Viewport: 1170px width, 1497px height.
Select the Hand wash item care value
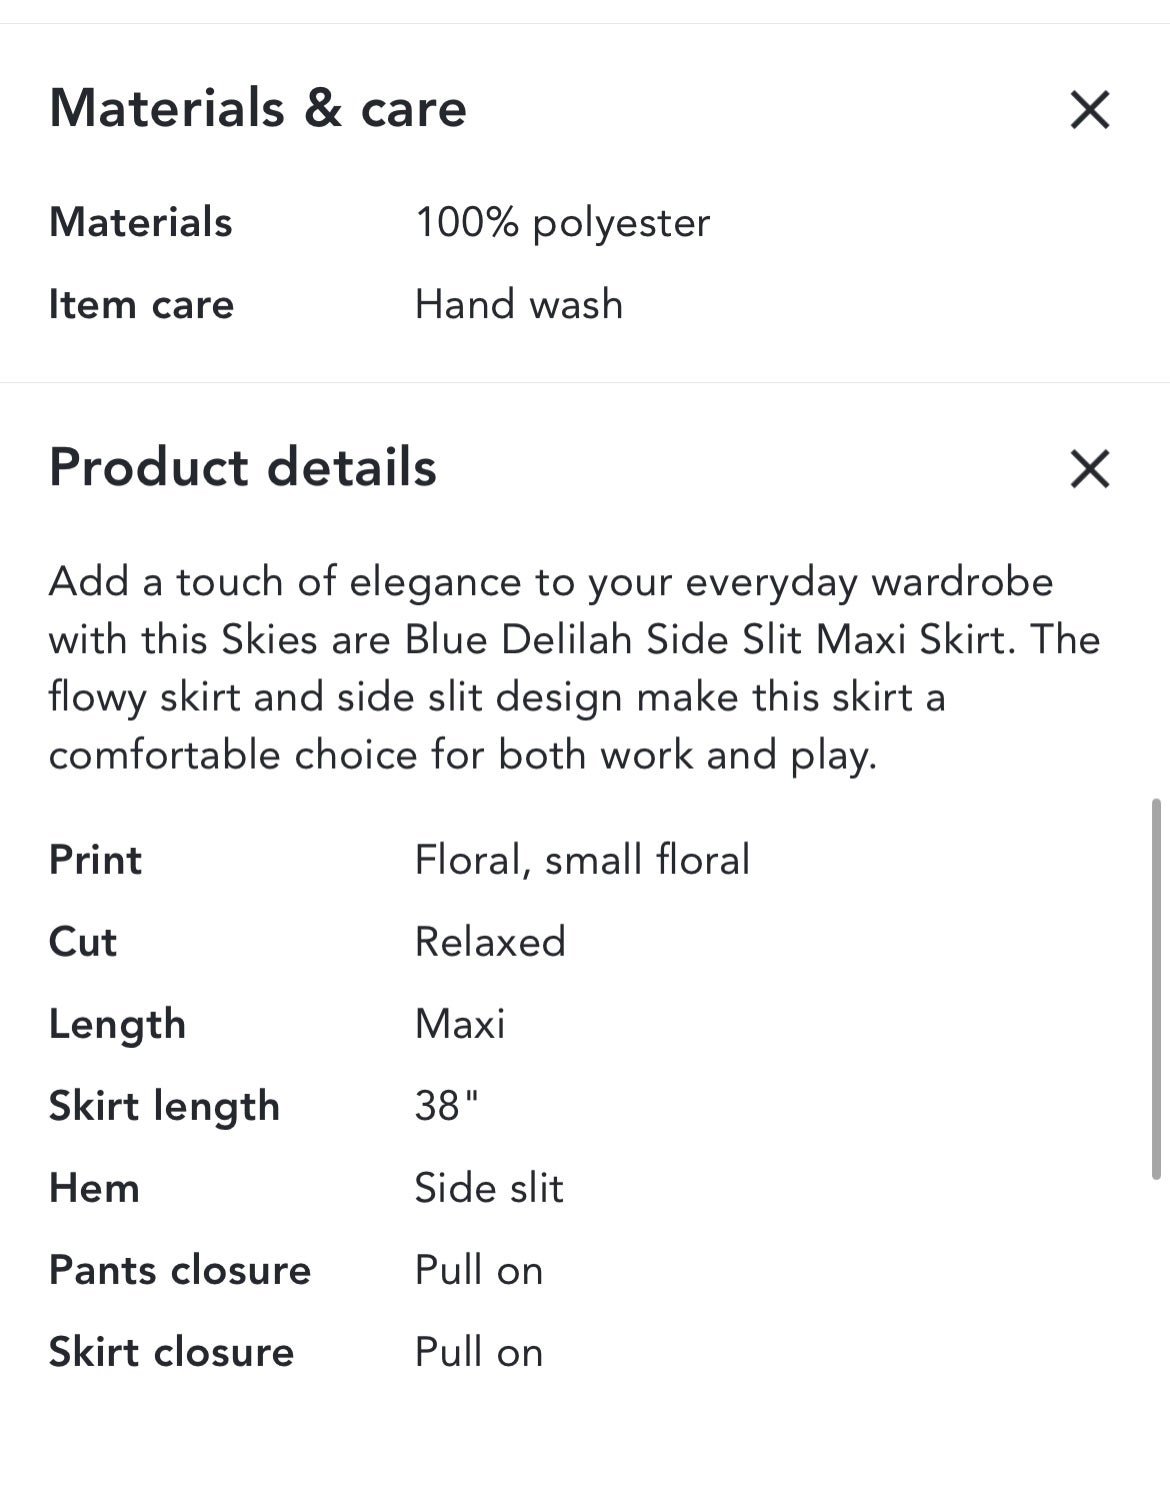519,304
